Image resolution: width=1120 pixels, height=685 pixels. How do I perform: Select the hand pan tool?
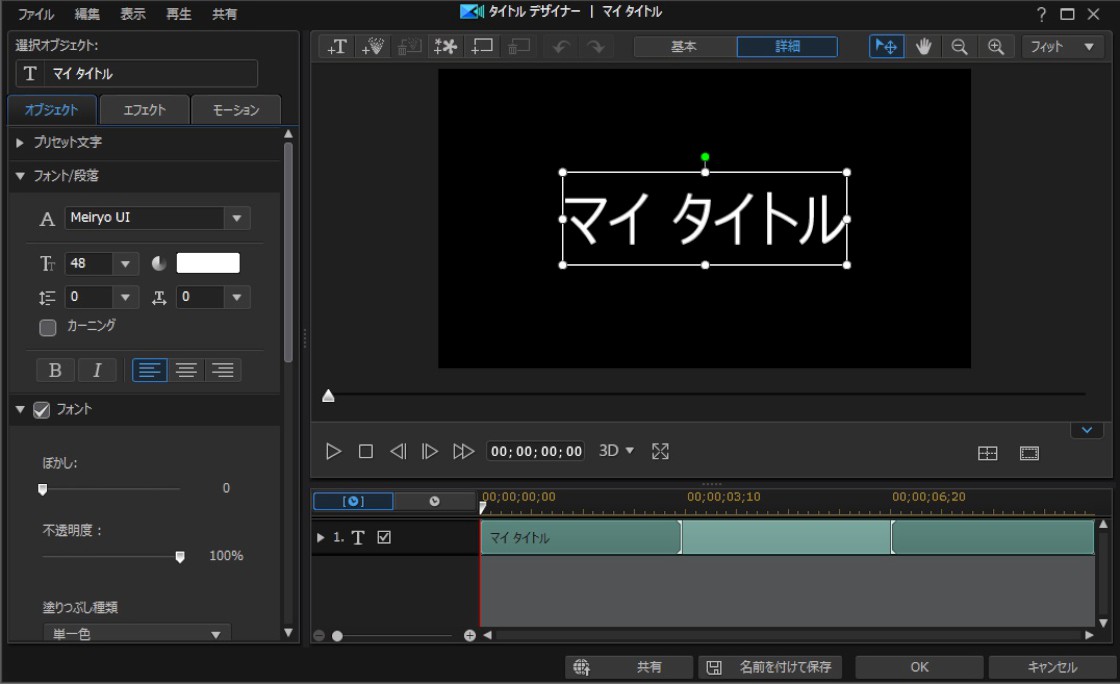(x=923, y=47)
